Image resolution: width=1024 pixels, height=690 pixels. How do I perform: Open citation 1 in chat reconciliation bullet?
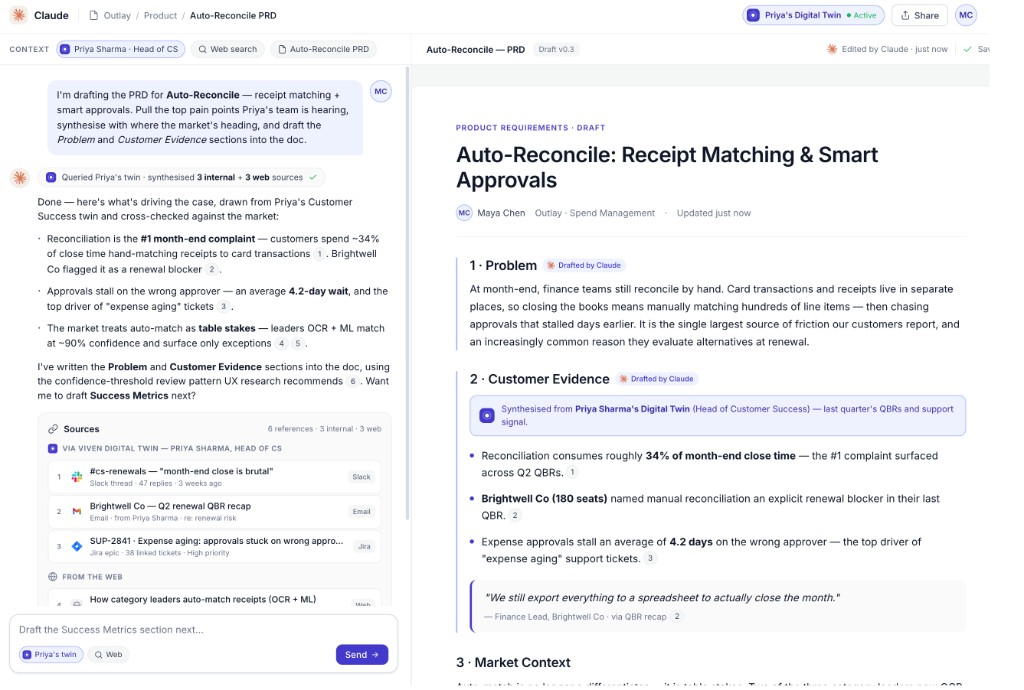[x=319, y=254]
